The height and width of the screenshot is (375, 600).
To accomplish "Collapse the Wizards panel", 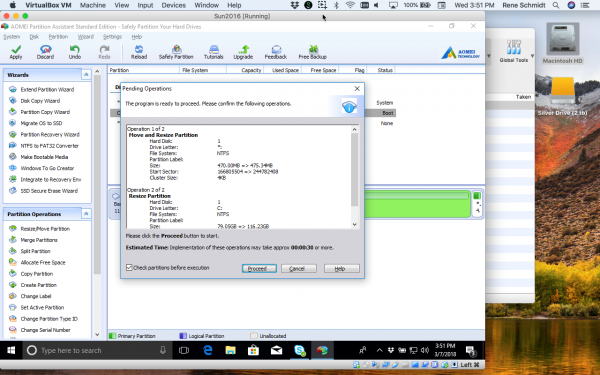I will click(x=86, y=75).
